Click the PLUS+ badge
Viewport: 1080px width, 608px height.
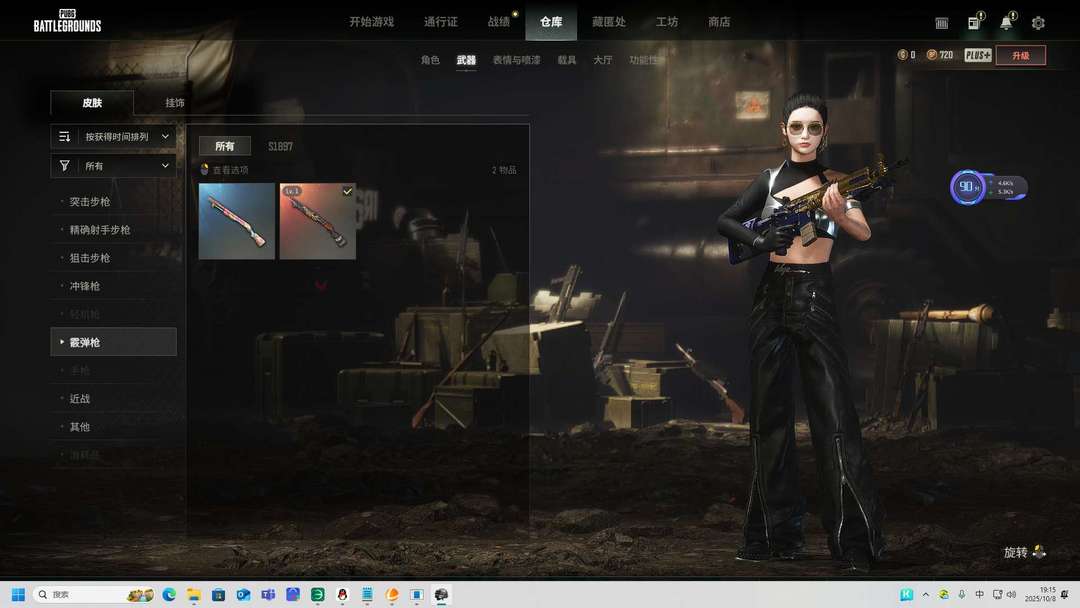pyautogui.click(x=977, y=55)
